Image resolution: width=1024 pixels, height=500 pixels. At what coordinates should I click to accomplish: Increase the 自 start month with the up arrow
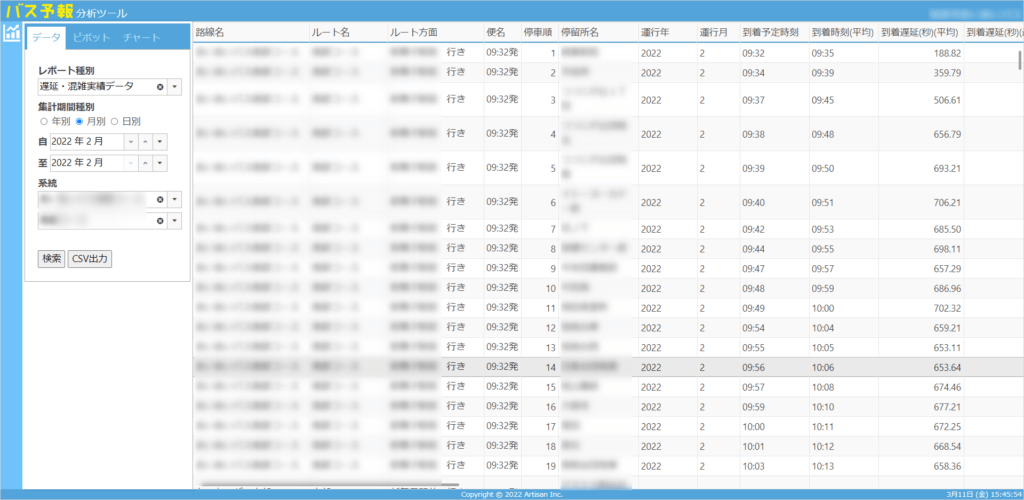146,142
